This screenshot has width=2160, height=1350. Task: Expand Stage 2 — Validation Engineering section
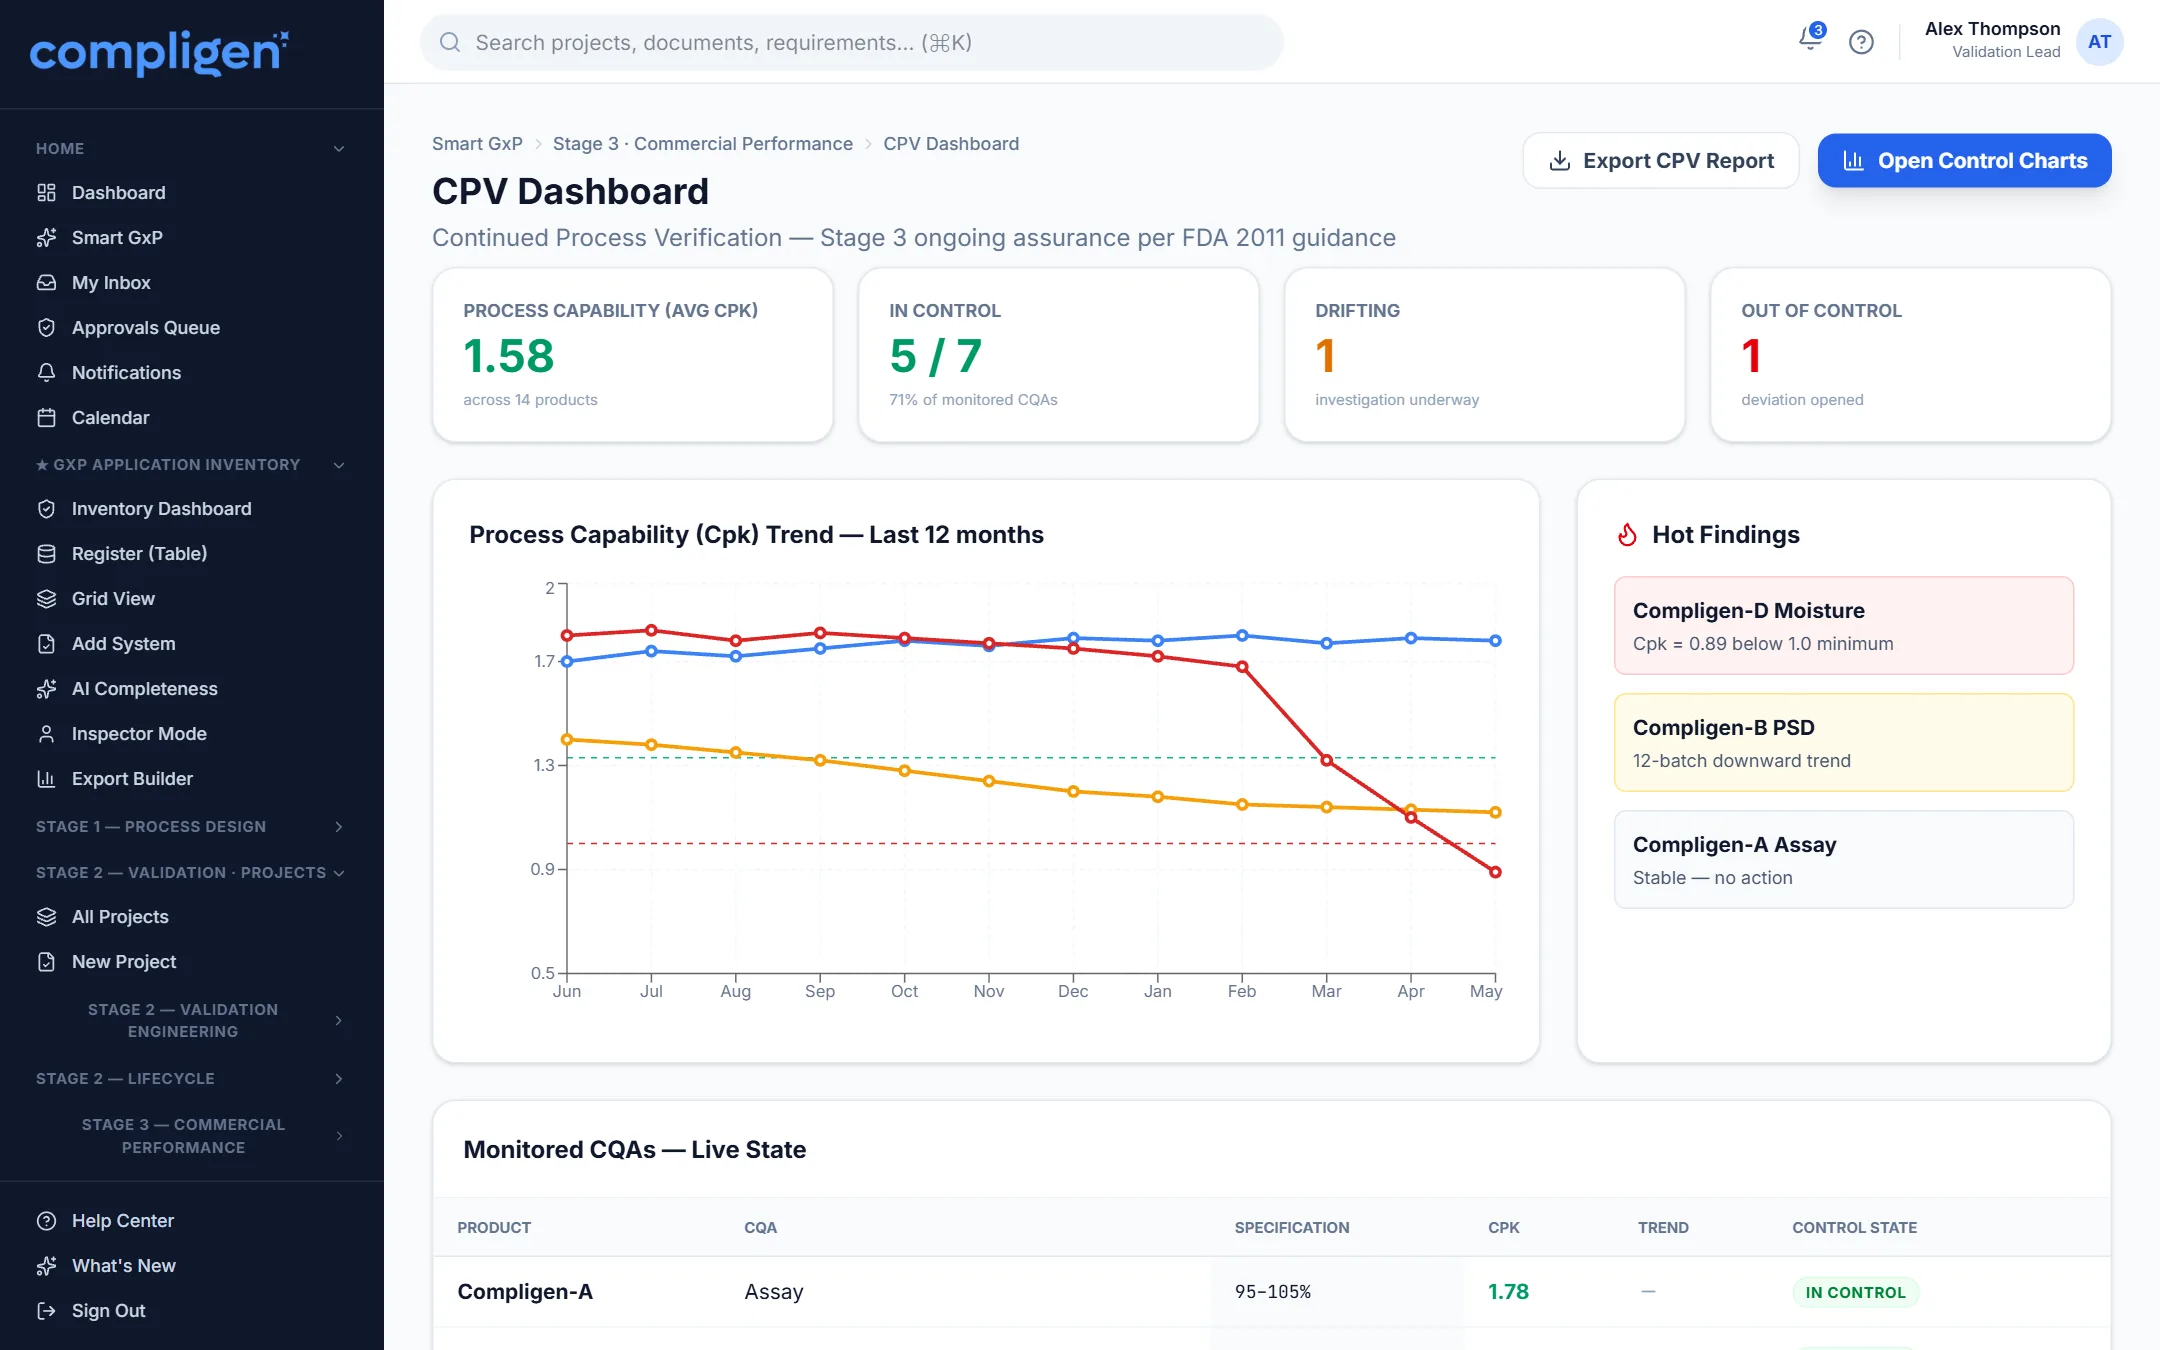click(x=339, y=1020)
